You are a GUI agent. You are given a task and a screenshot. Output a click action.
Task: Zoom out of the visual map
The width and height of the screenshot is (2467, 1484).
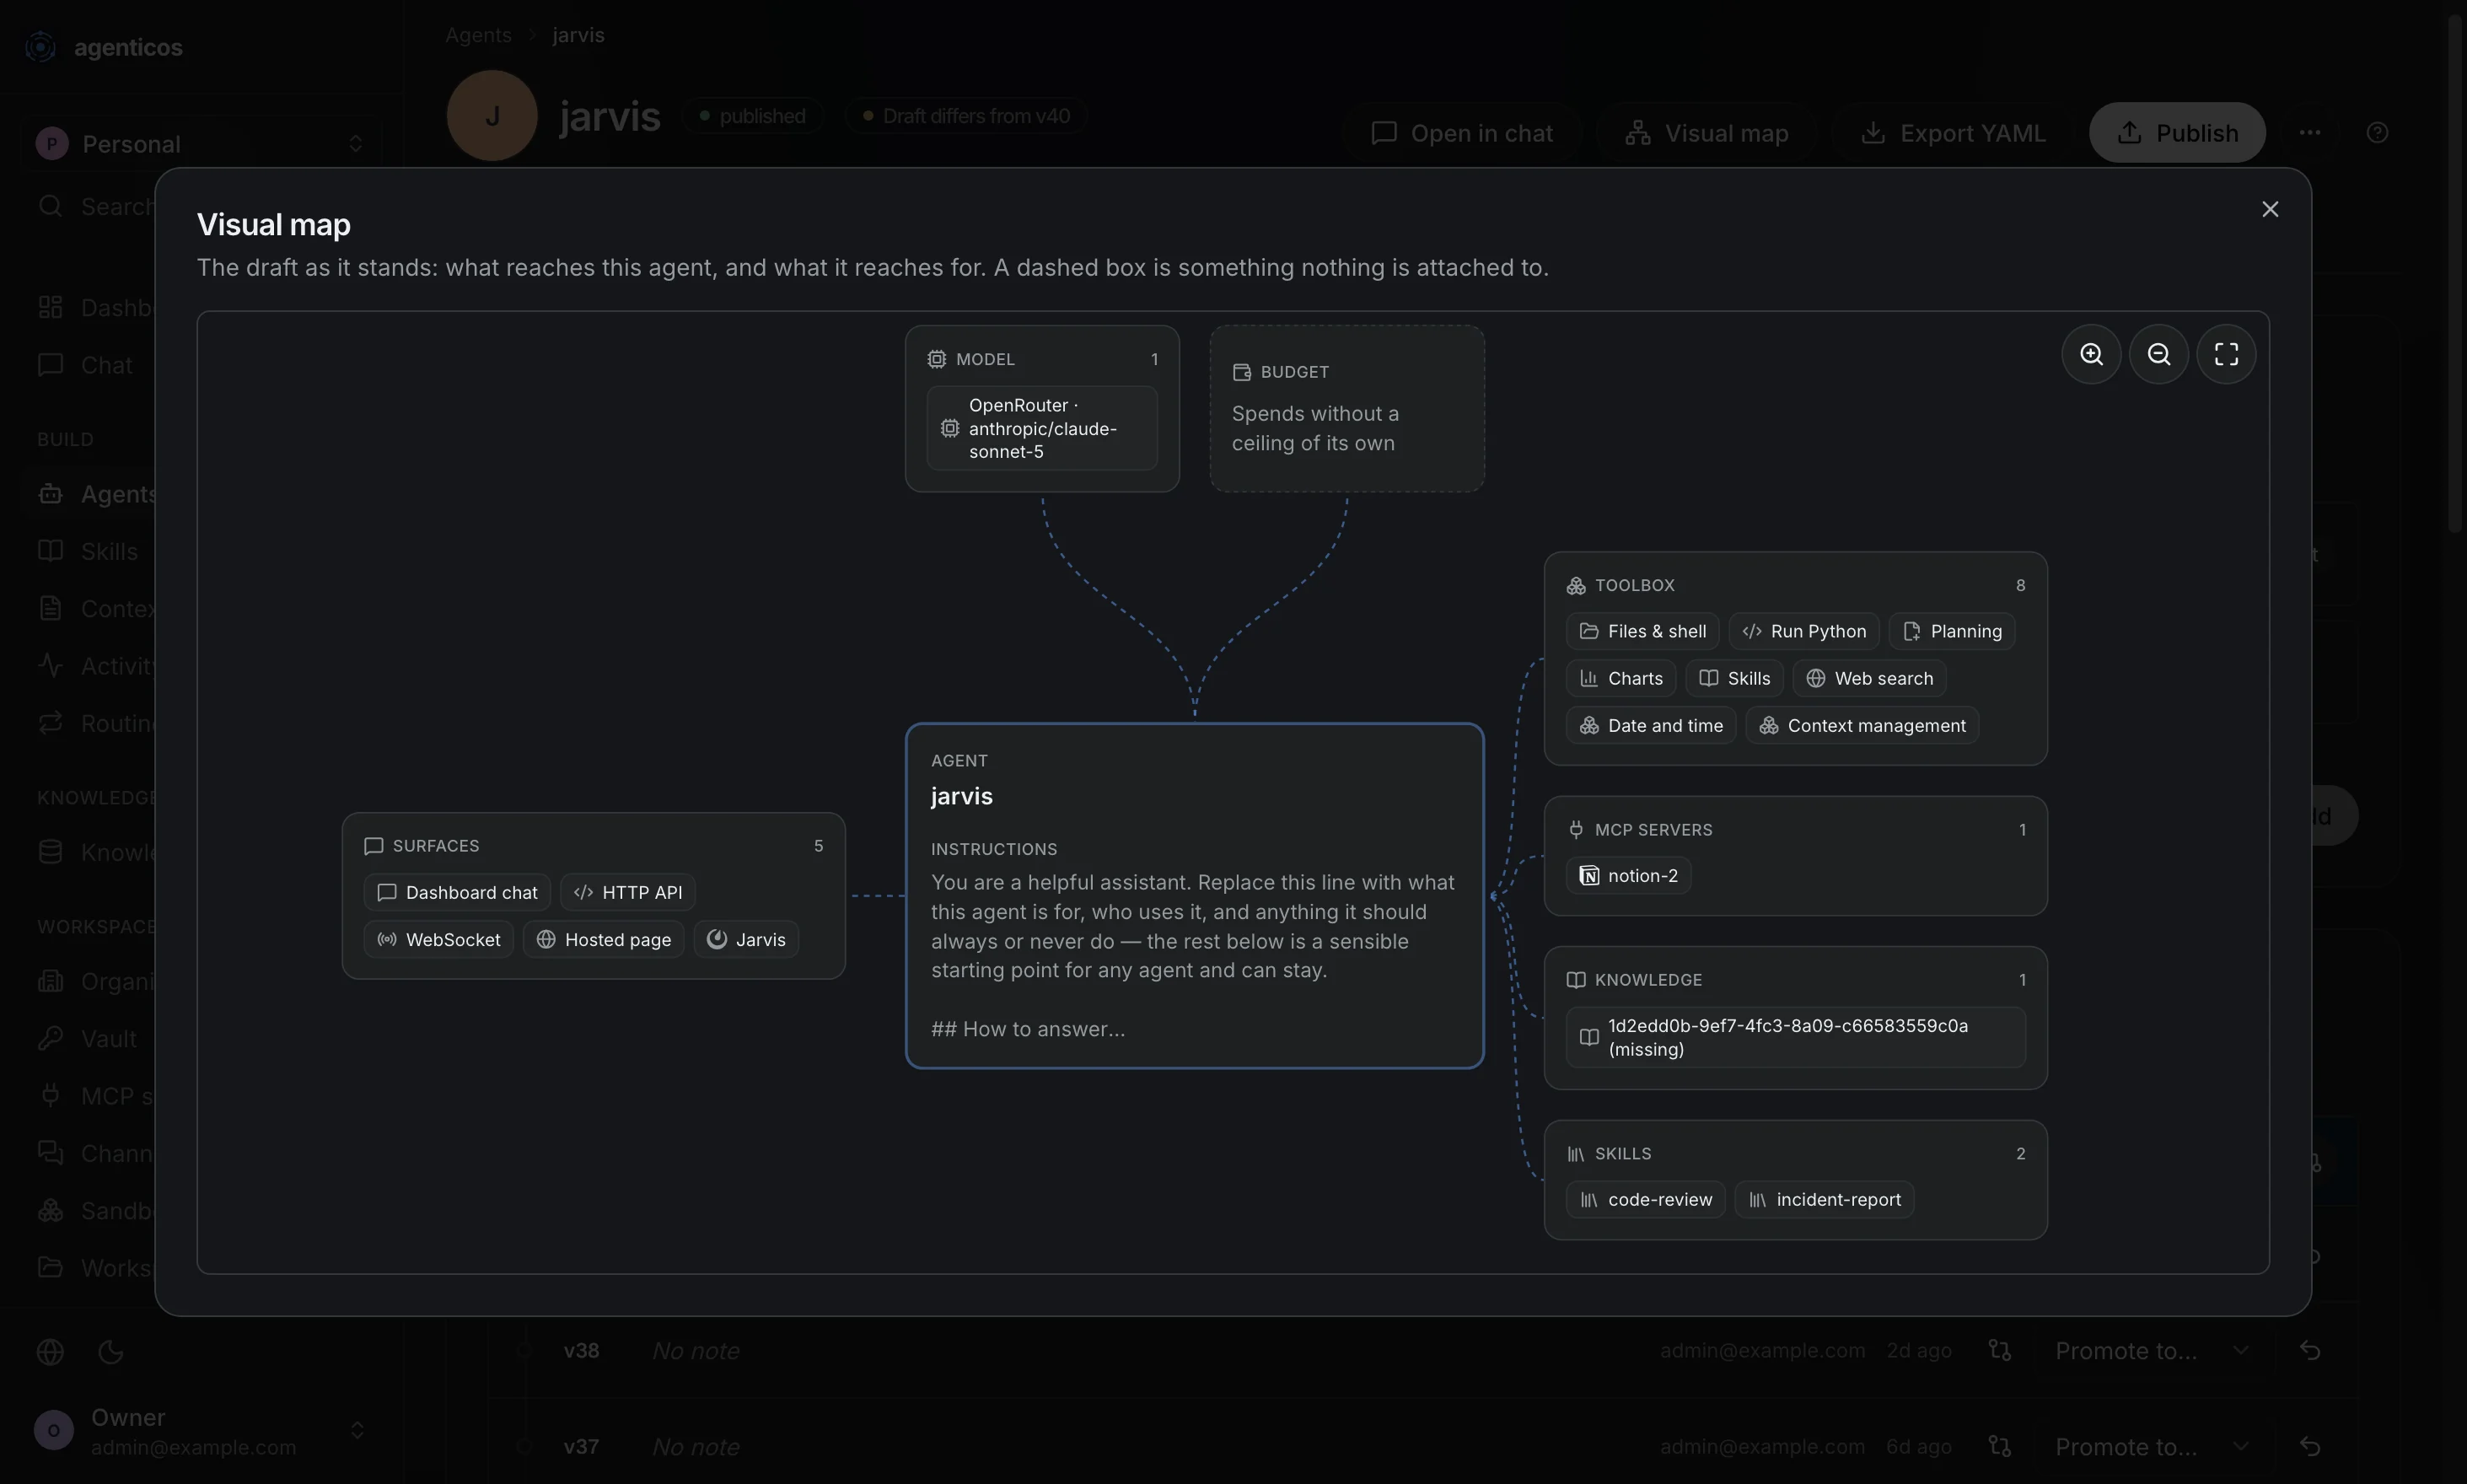(x=2158, y=354)
